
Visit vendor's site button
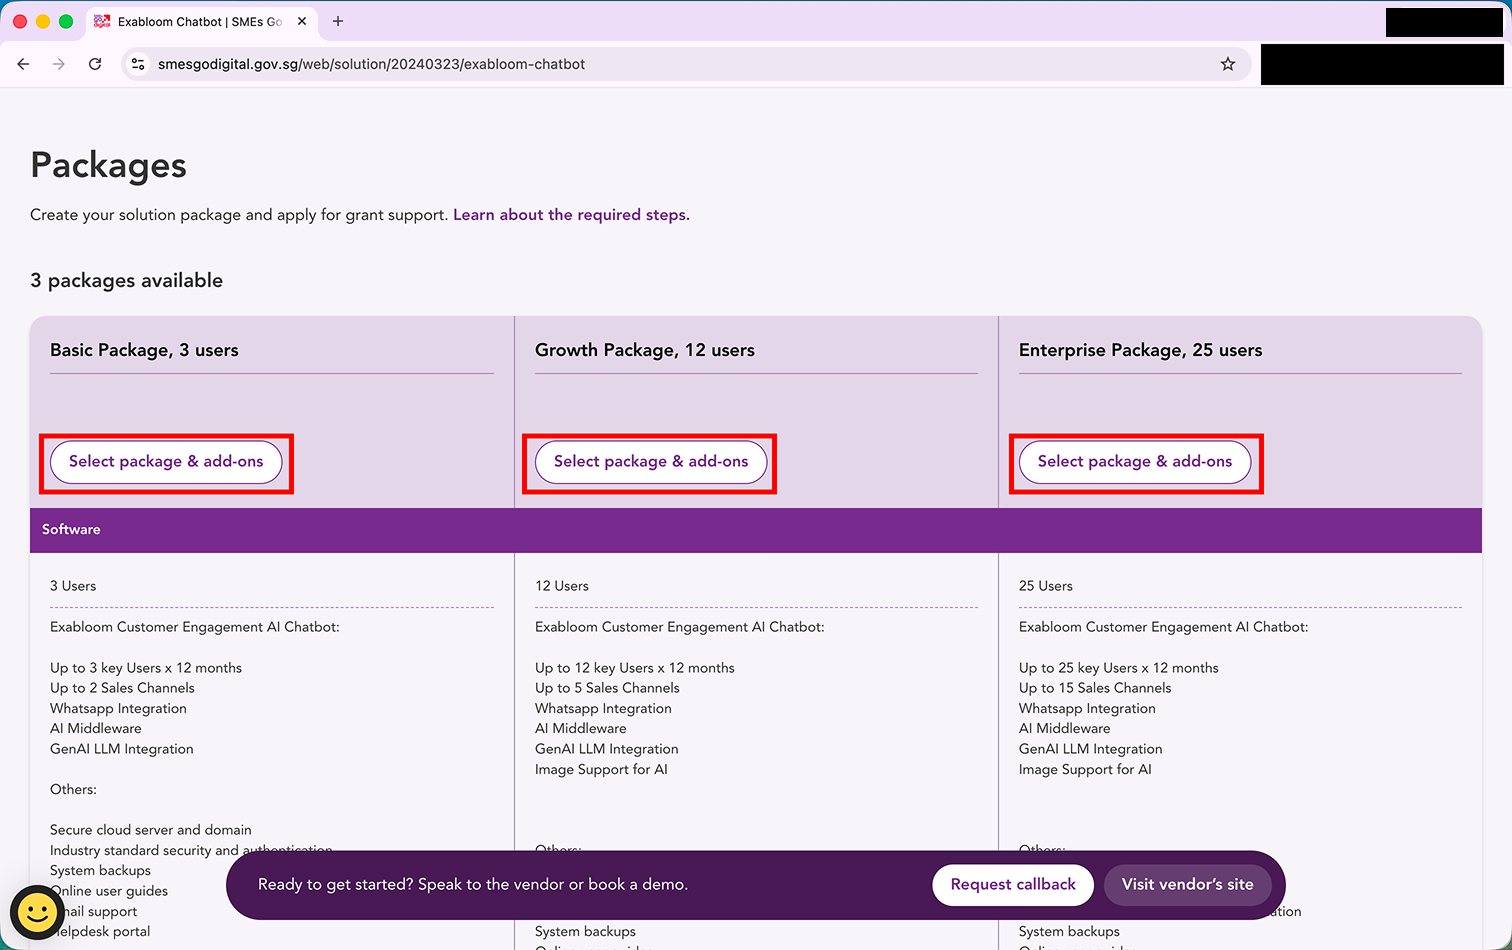click(x=1187, y=885)
